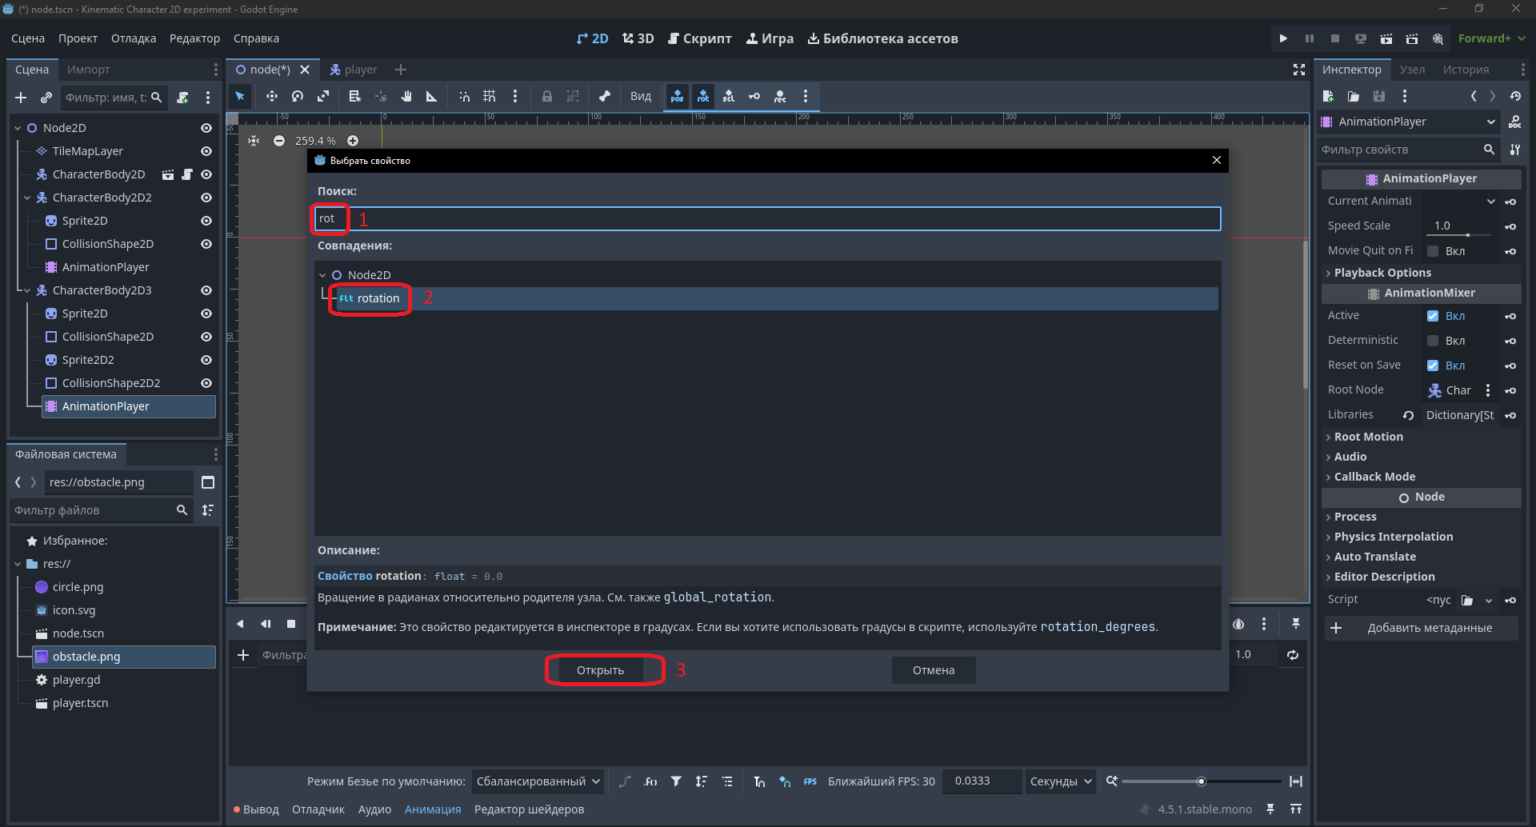Image resolution: width=1536 pixels, height=827 pixels.
Task: Click the zoom in plus icon
Action: [352, 141]
